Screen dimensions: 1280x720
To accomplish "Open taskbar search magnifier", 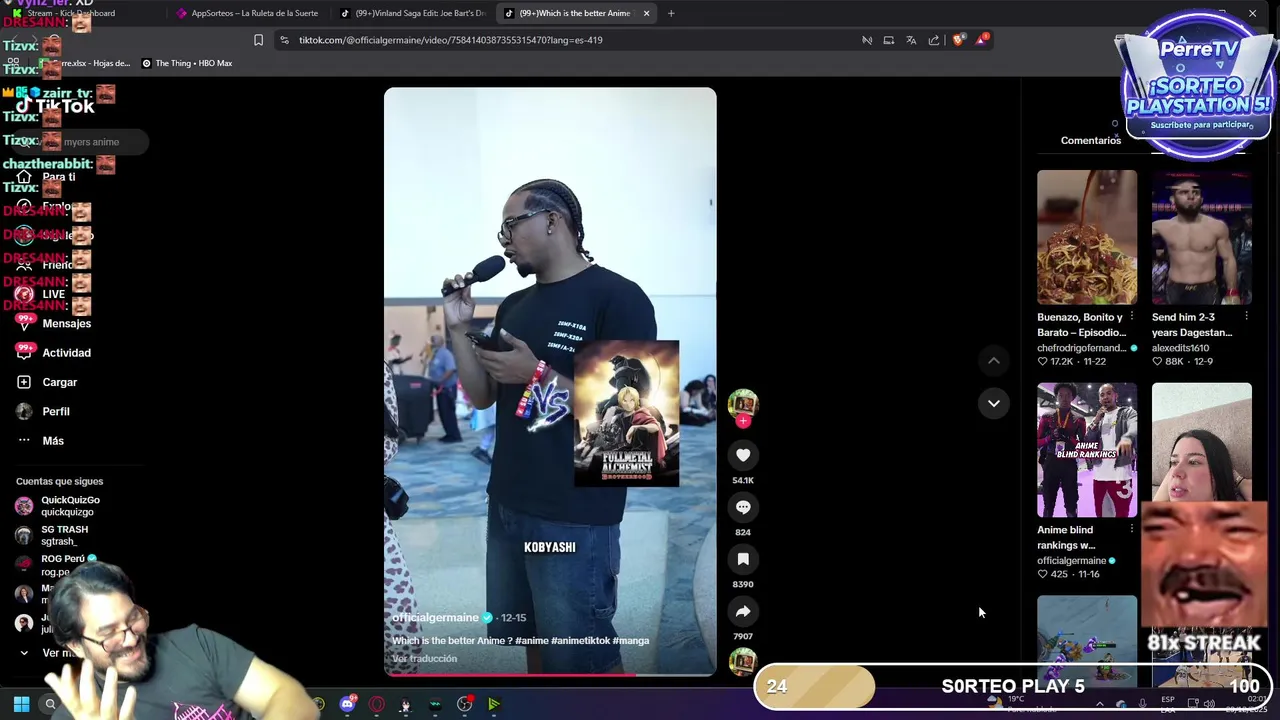I will (50, 704).
